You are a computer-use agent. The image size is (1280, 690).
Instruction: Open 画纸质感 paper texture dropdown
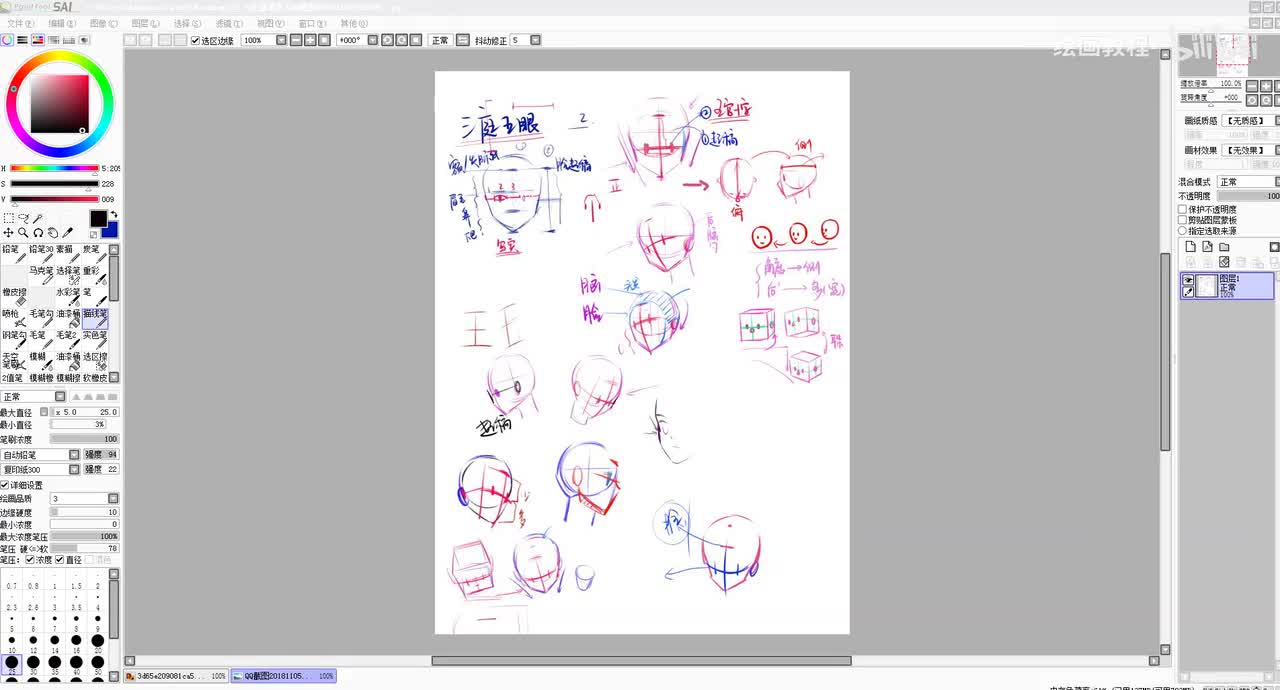pos(1277,120)
